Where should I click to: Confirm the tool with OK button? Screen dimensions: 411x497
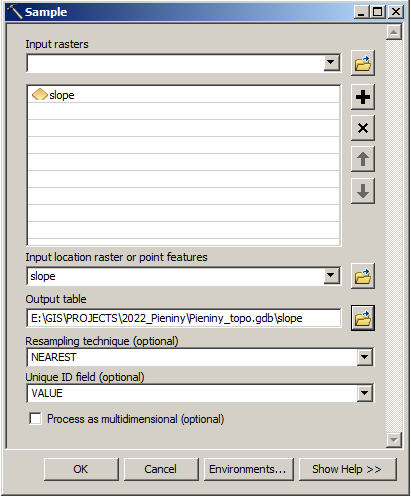(x=81, y=469)
